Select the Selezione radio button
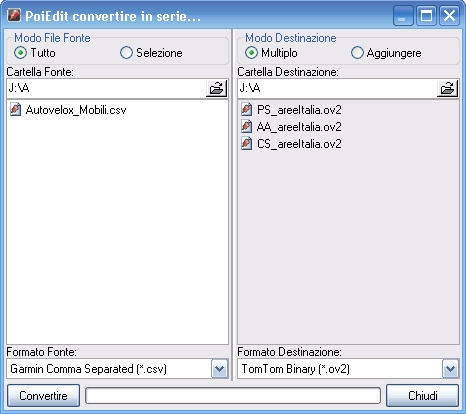 click(126, 53)
